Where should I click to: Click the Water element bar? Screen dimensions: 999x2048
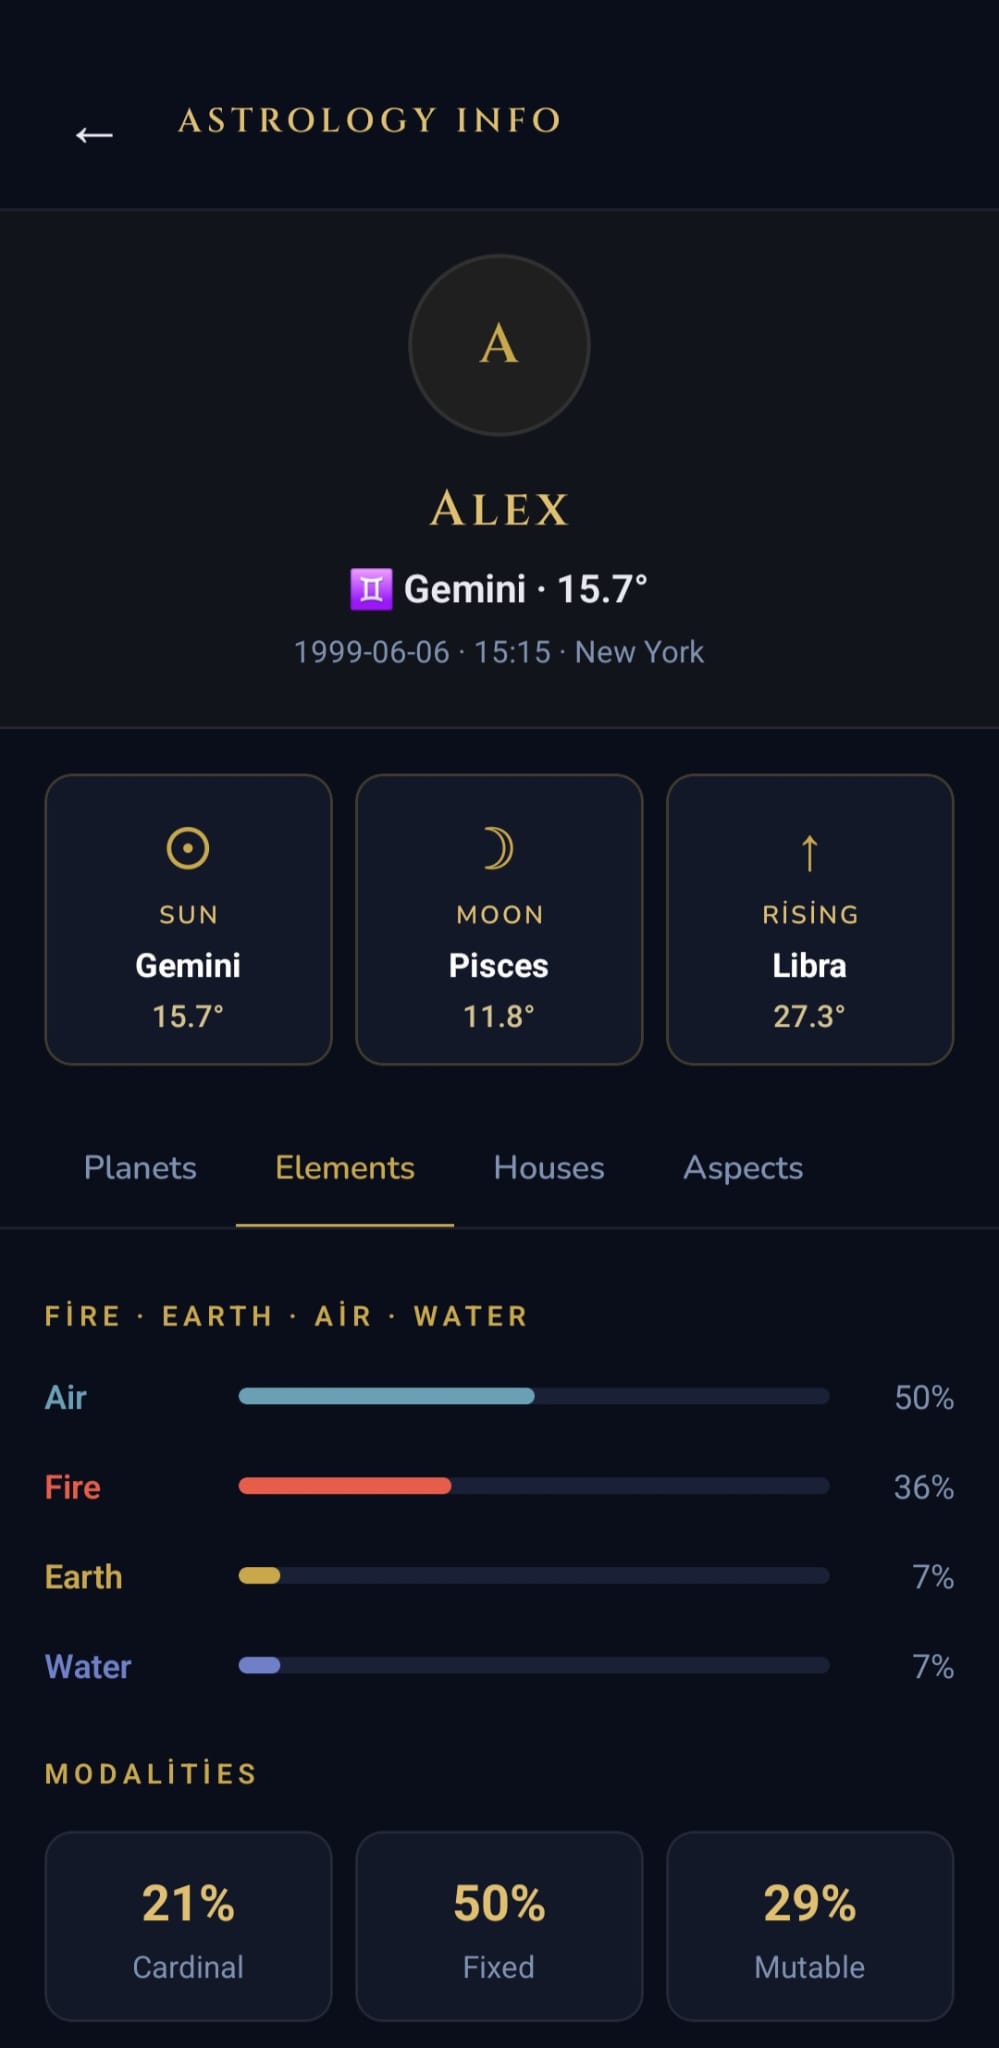click(534, 1665)
